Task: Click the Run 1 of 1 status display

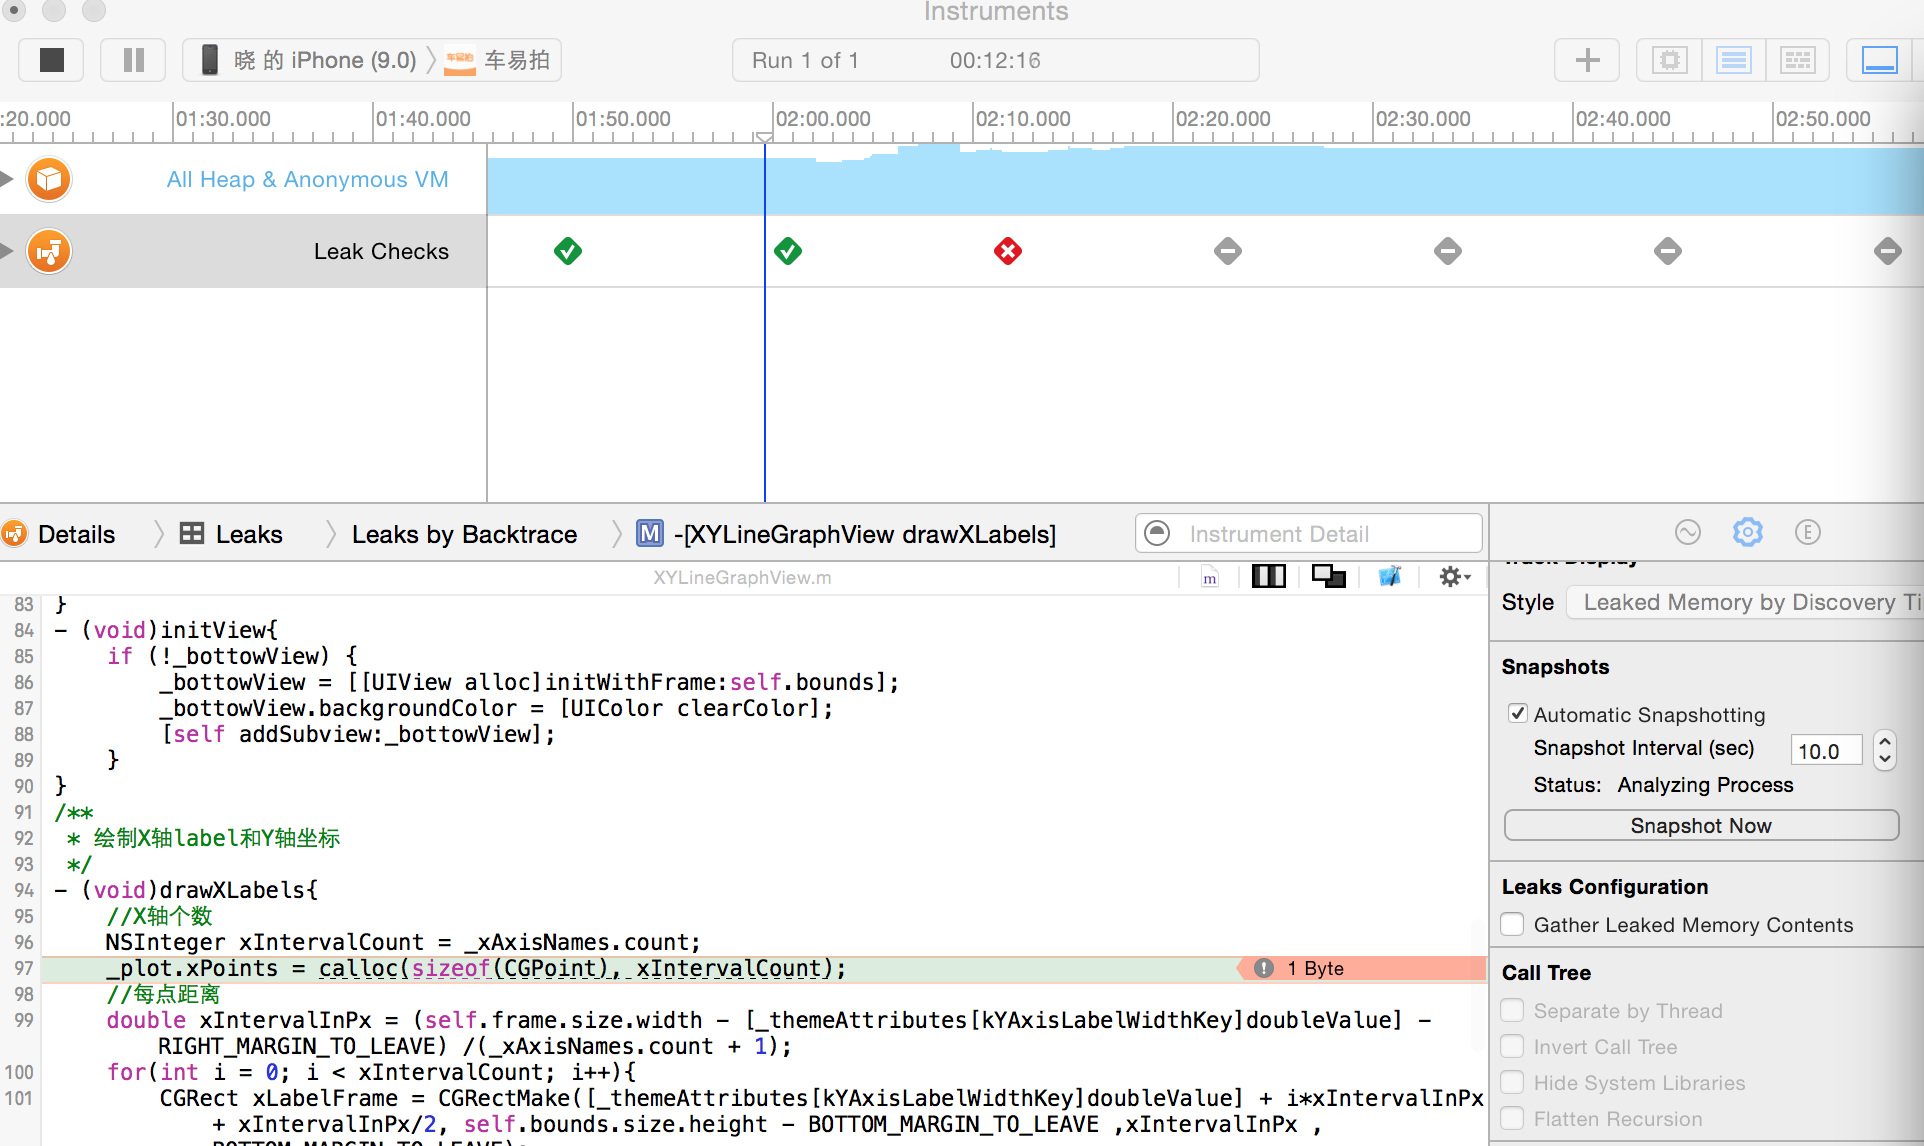Action: 805,60
